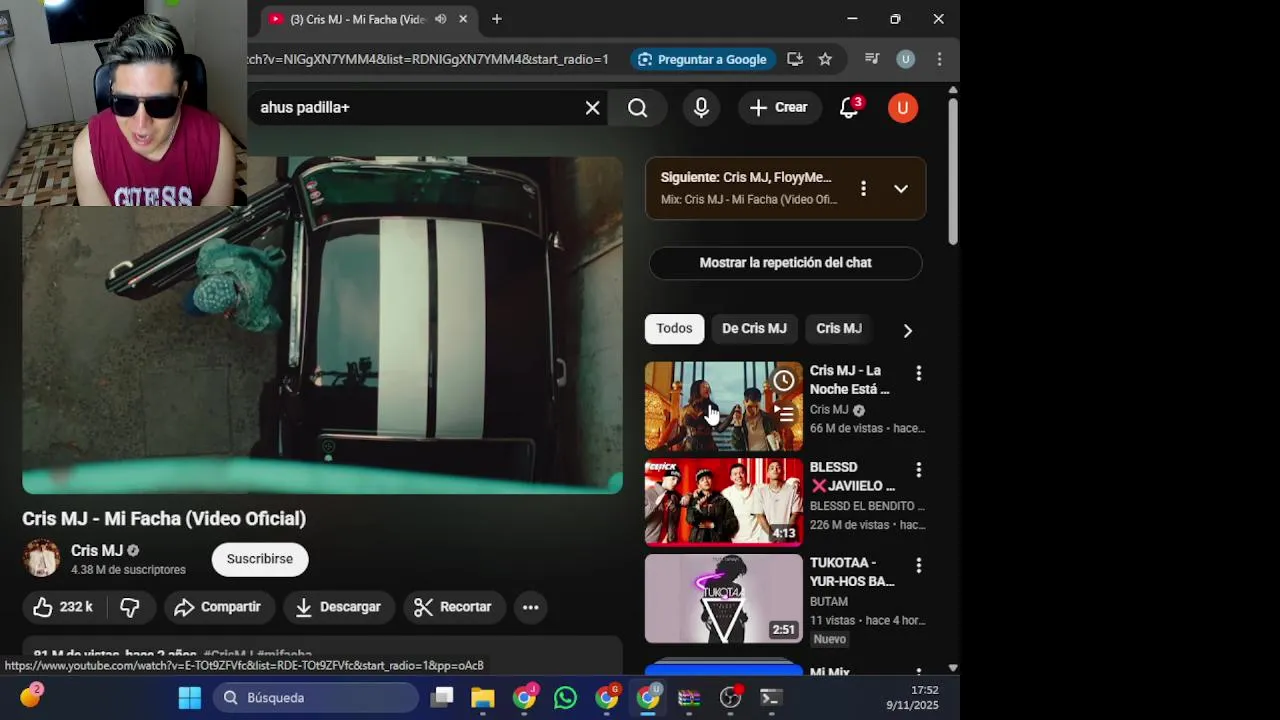1280x720 pixels.
Task: Open File Explorer from taskbar
Action: [x=483, y=698]
